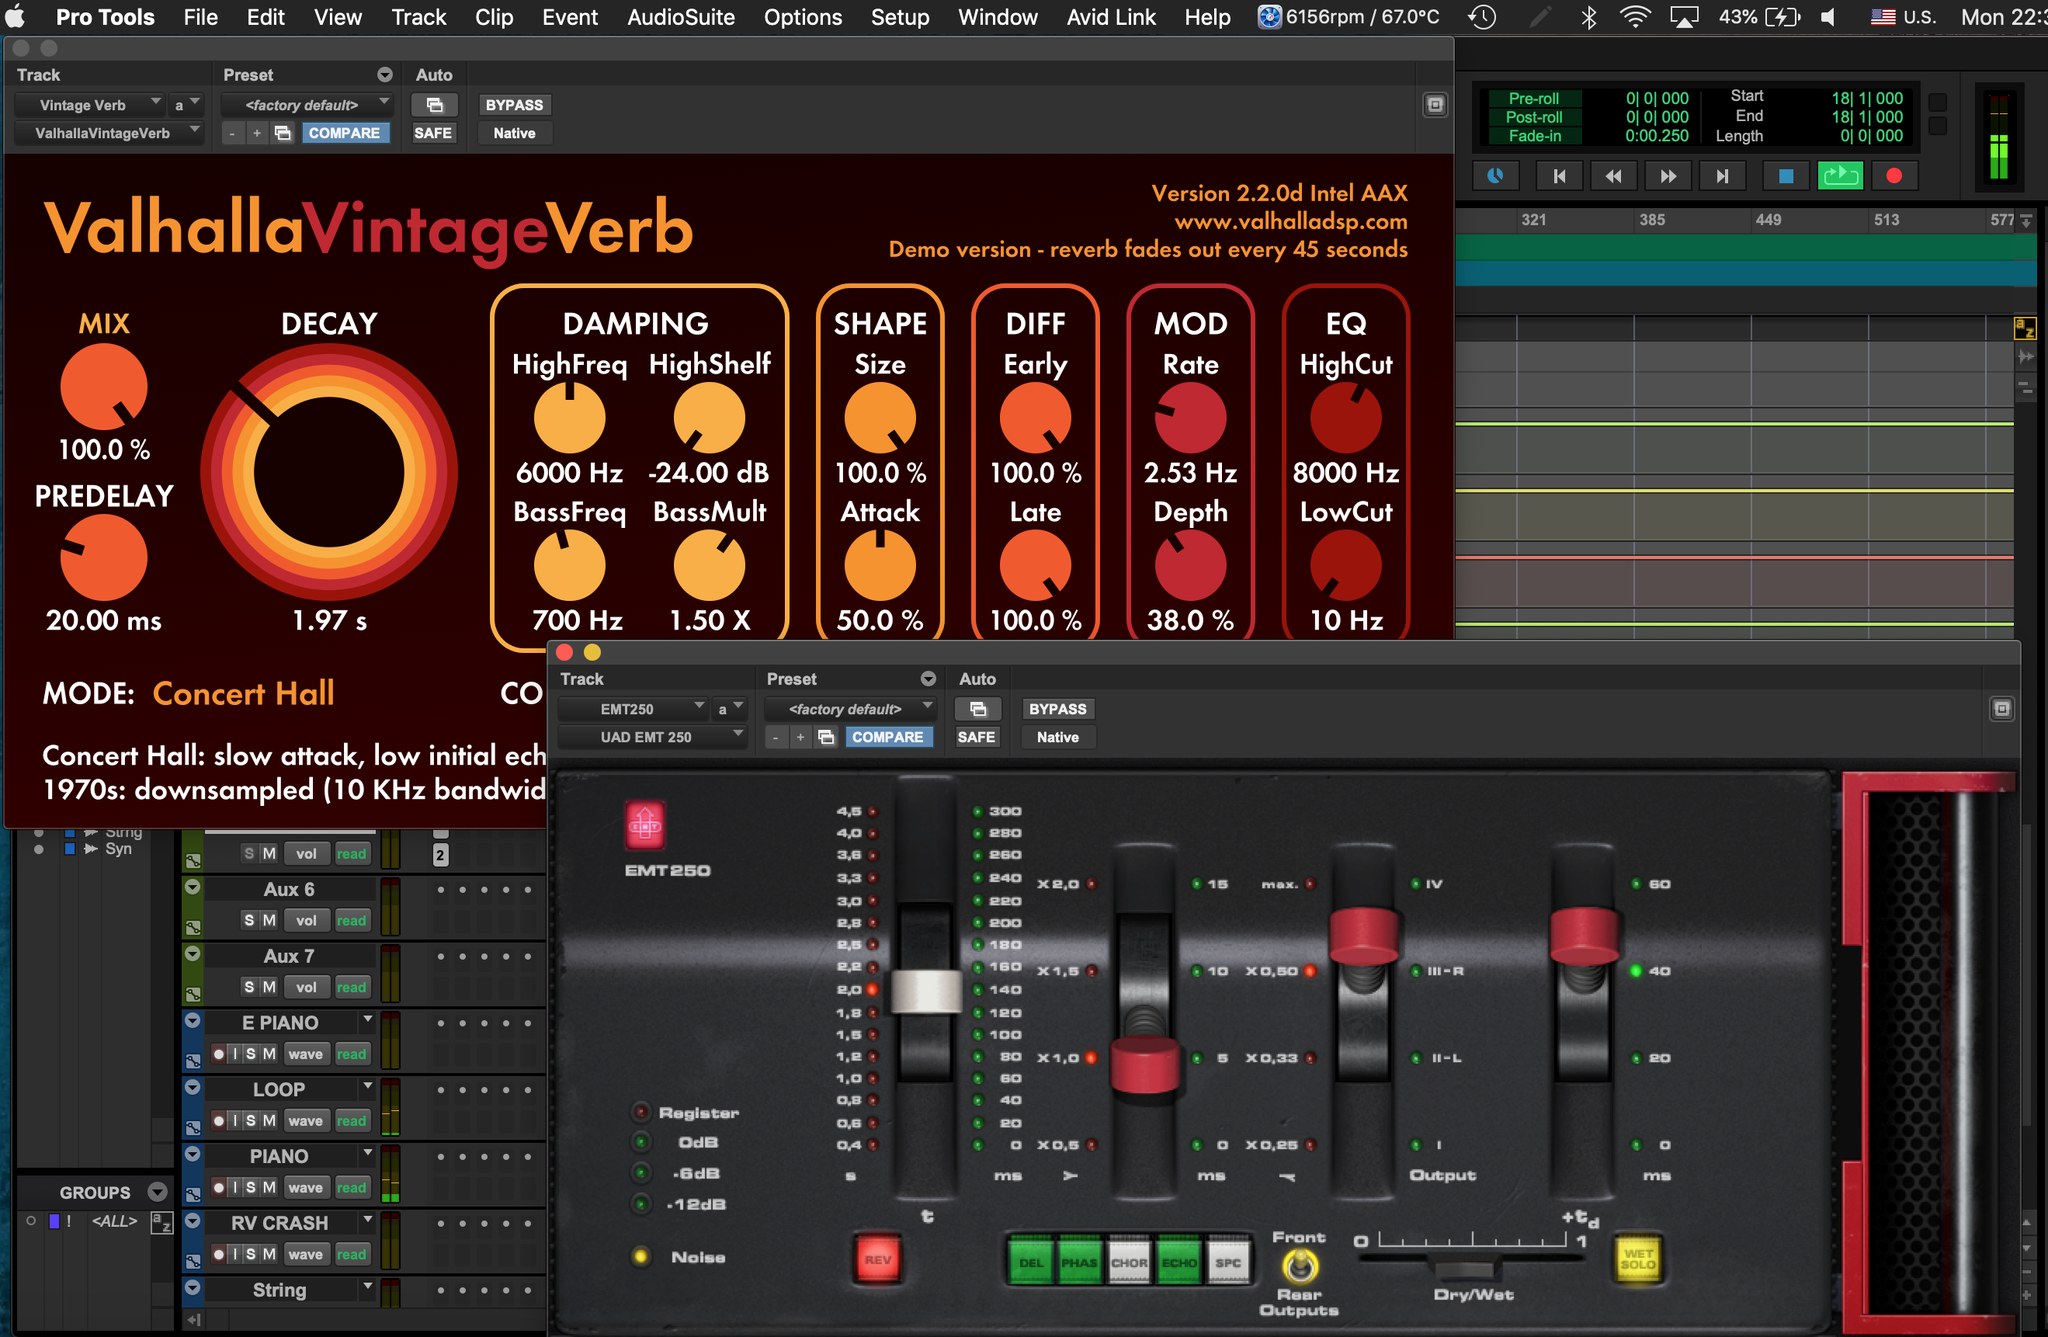
Task: Open the Wi-Fi menu bar icon
Action: click(1634, 17)
